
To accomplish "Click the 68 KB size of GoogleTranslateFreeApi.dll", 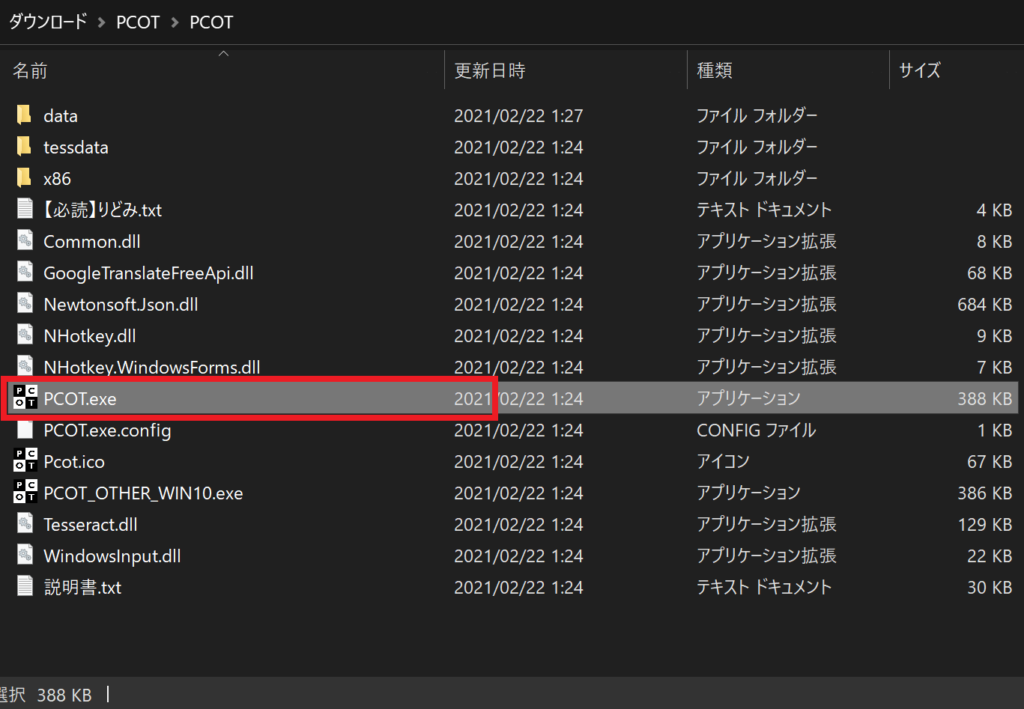I will tap(989, 273).
